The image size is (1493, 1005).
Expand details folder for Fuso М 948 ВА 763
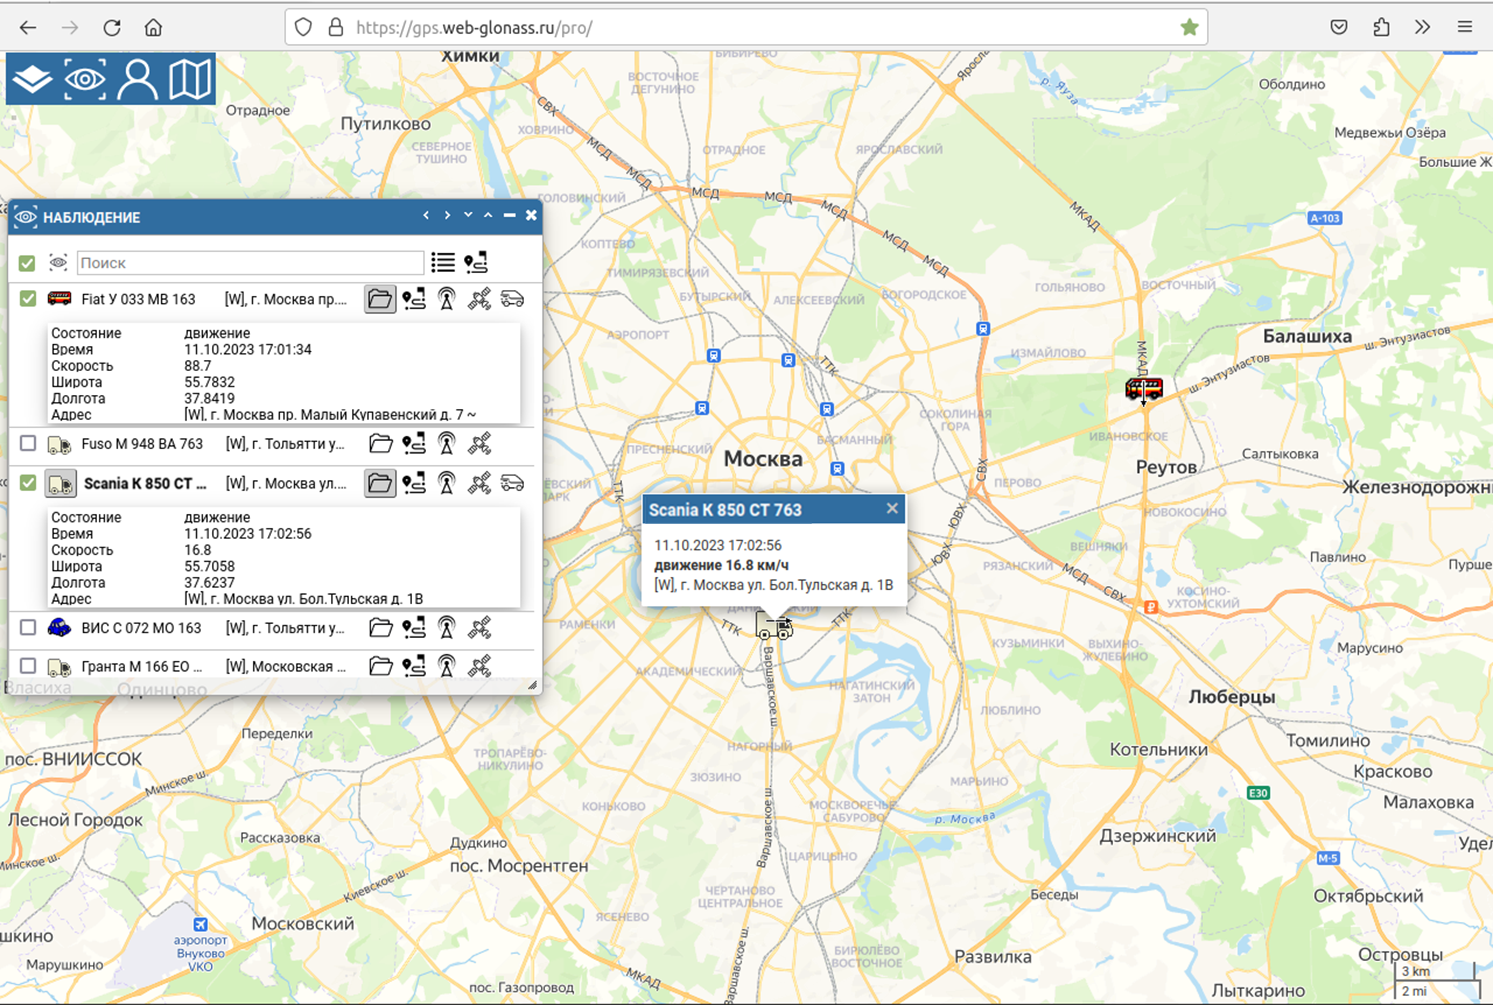pos(380,443)
